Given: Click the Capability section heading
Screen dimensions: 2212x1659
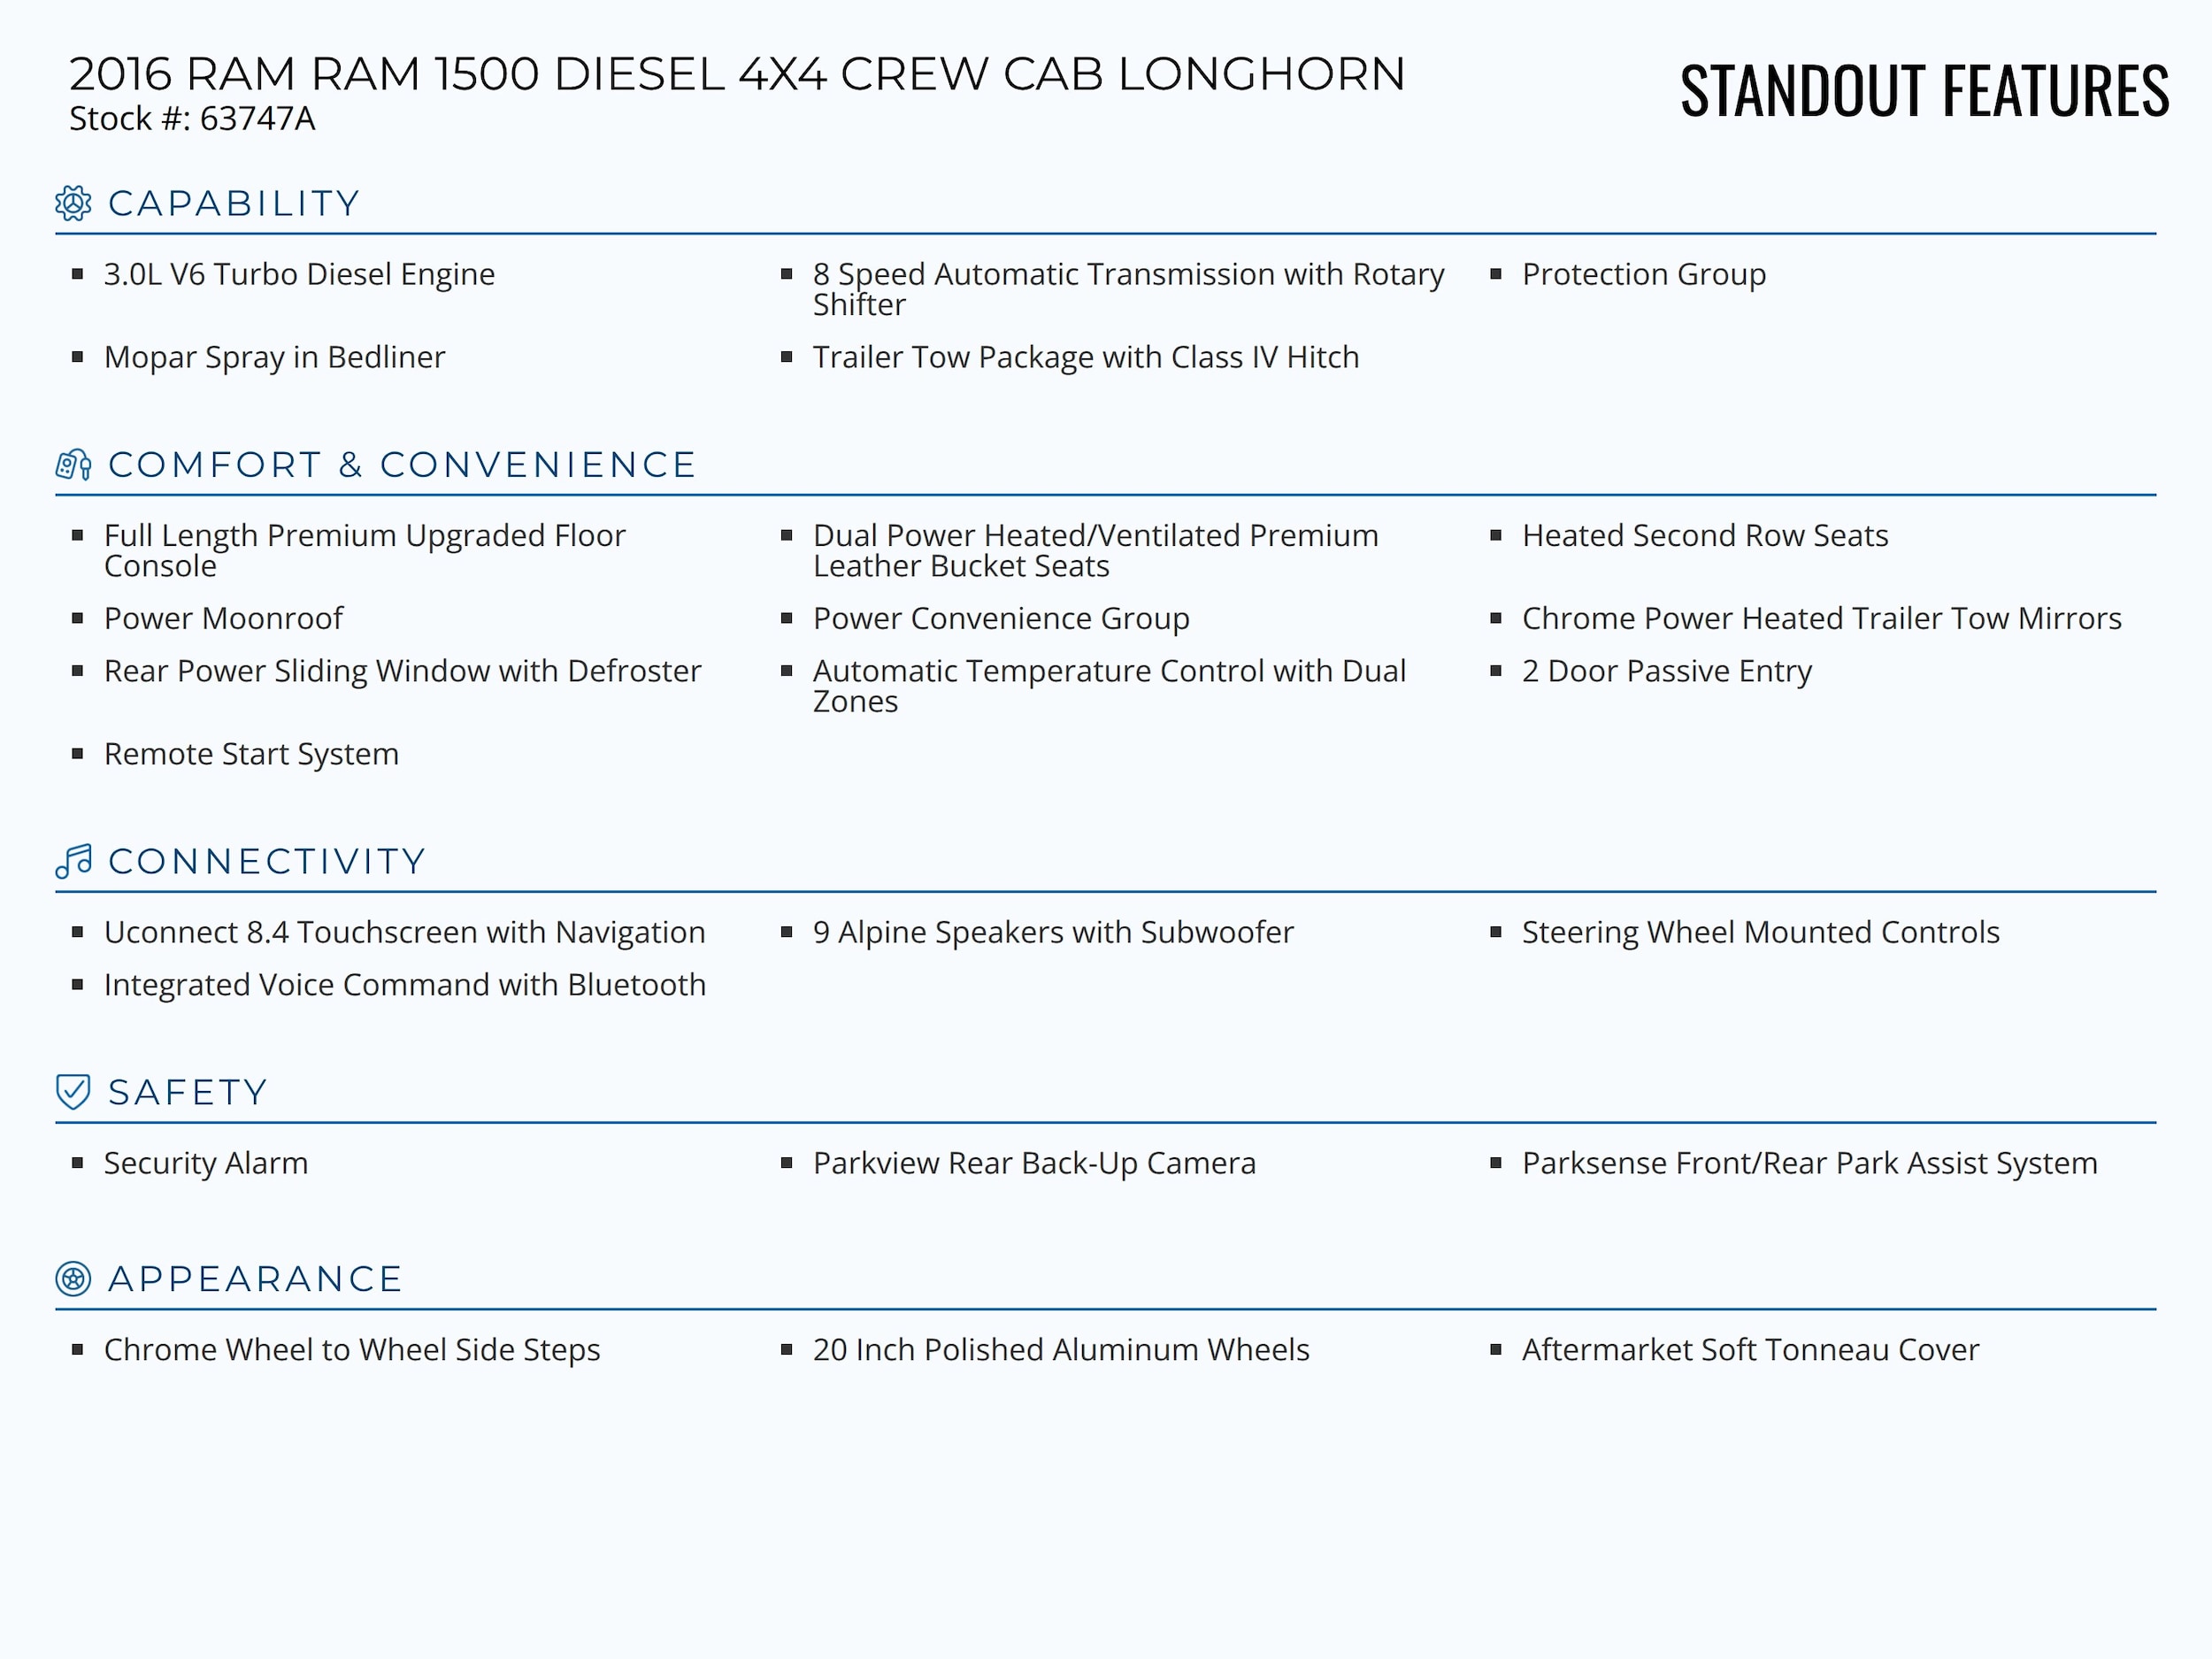Looking at the screenshot, I should pyautogui.click(x=233, y=204).
